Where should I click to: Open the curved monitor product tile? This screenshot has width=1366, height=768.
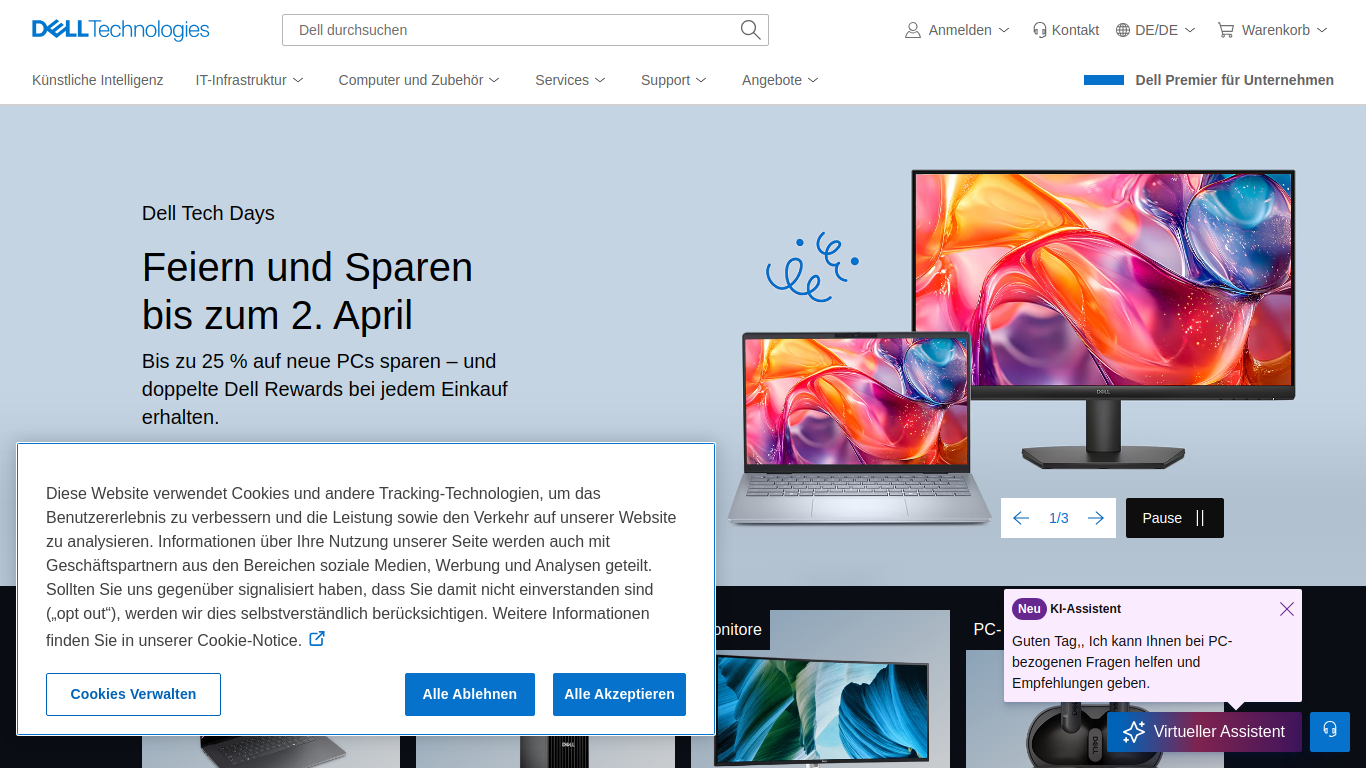(820, 690)
